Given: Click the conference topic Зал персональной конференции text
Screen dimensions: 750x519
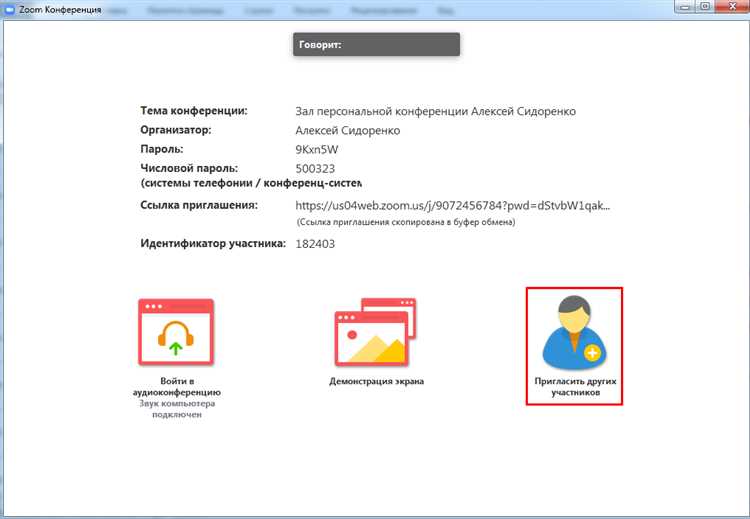Looking at the screenshot, I should [435, 111].
